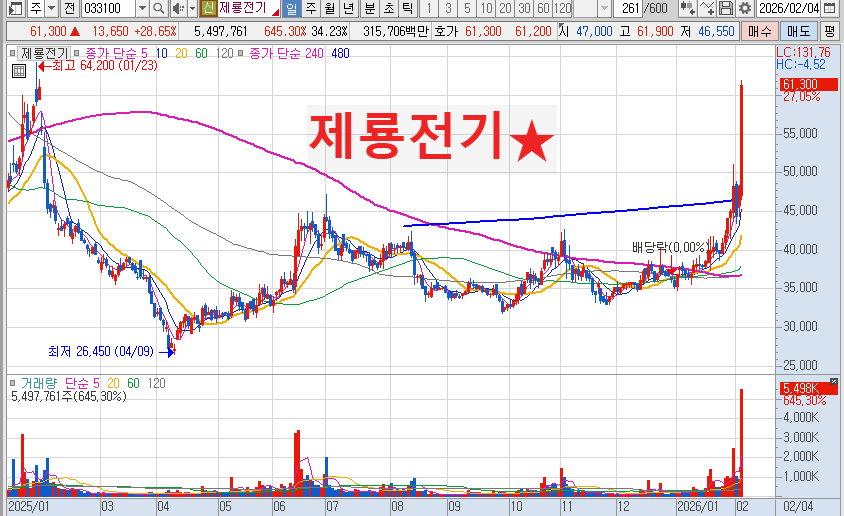
Task: Click the 2026/01 time axis label
Action: click(x=698, y=506)
